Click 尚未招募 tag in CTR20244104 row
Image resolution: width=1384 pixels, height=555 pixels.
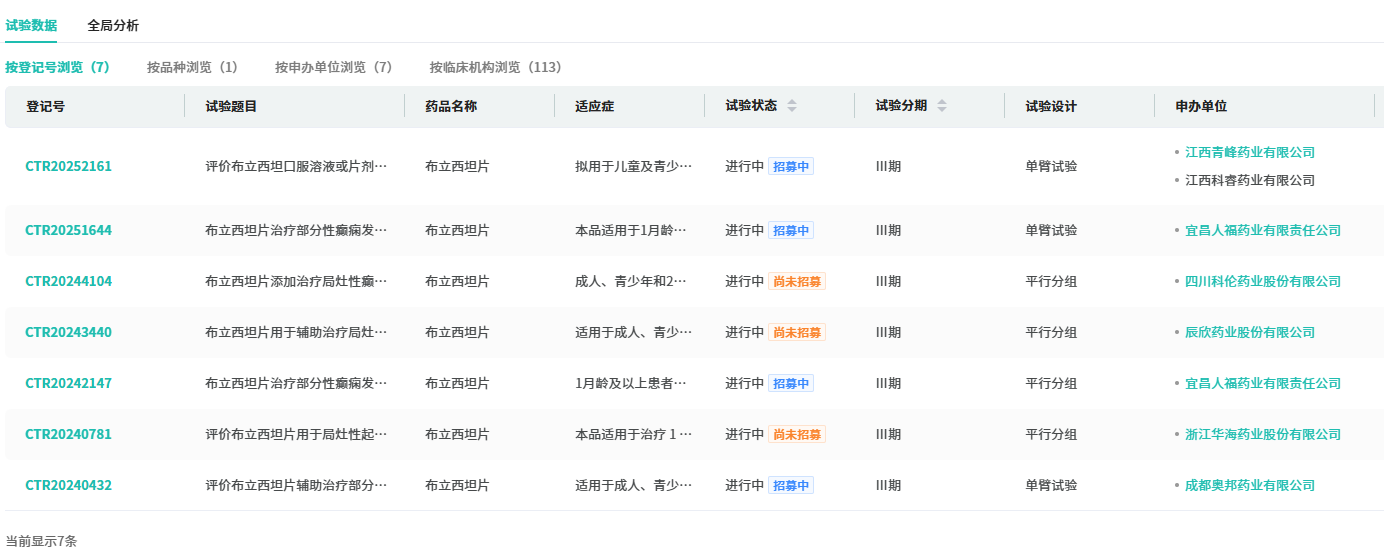[797, 281]
